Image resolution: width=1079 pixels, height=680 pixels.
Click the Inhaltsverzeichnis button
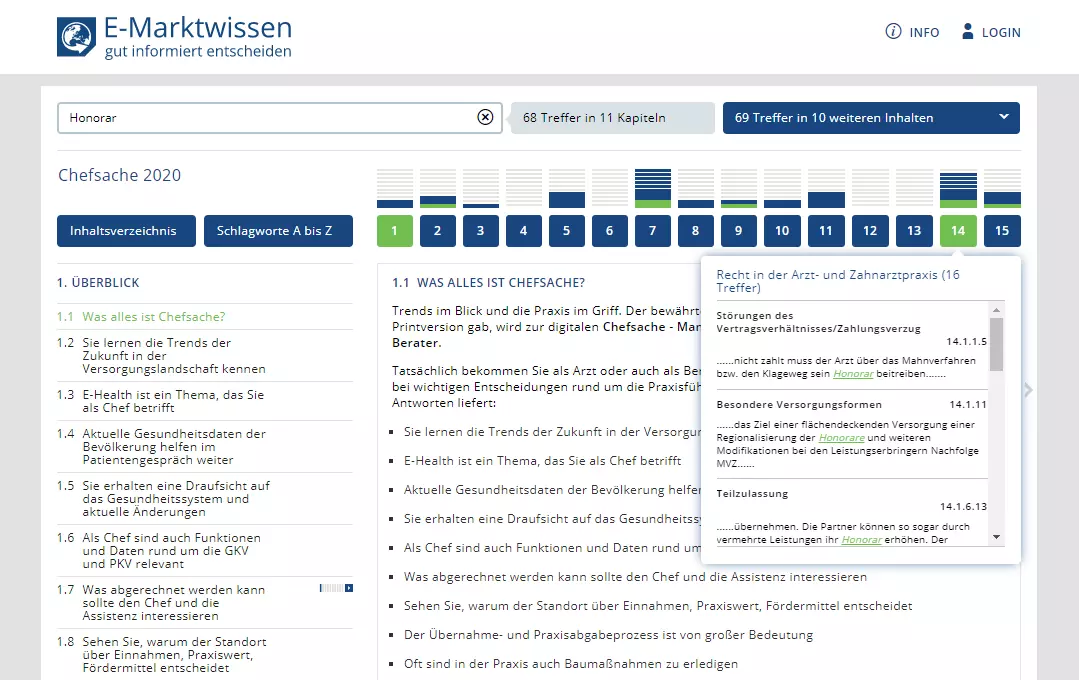tap(123, 231)
